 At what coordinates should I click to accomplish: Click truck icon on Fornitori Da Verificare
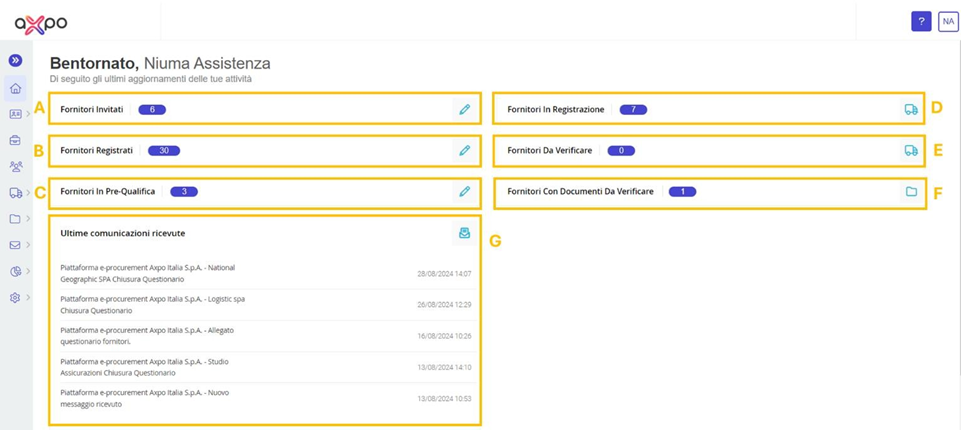click(x=911, y=150)
